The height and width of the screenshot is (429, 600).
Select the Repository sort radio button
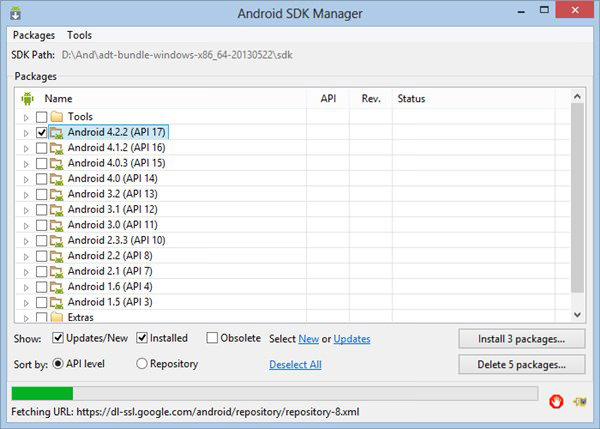142,363
